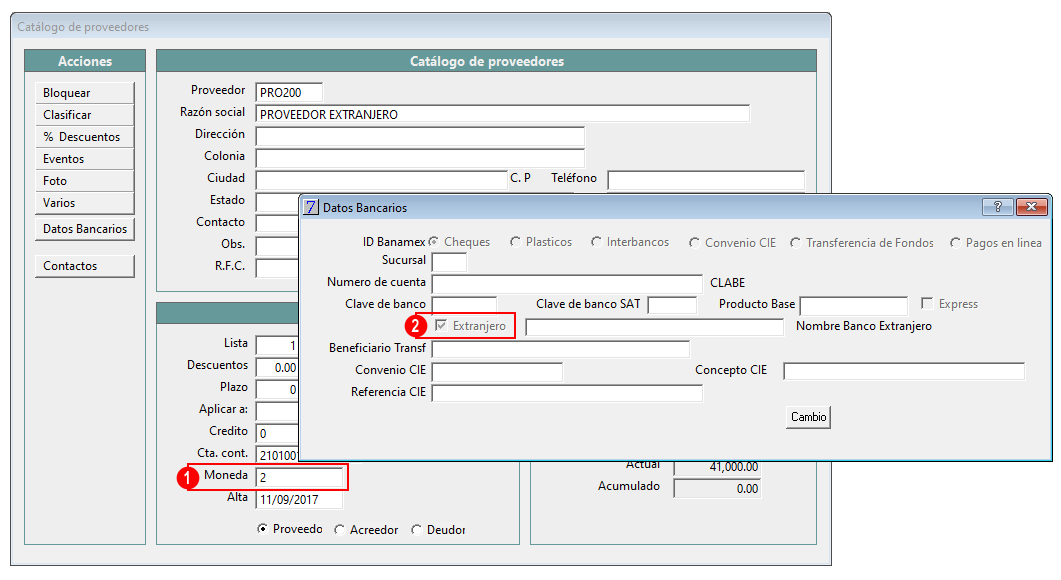Image resolution: width=1061 pixels, height=580 pixels.
Task: Click the CLABE label
Action: coord(727,283)
